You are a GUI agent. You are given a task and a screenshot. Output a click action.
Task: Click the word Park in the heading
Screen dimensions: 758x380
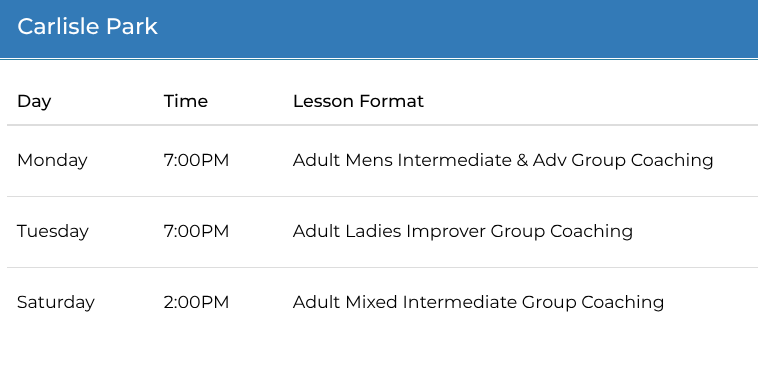(x=132, y=27)
